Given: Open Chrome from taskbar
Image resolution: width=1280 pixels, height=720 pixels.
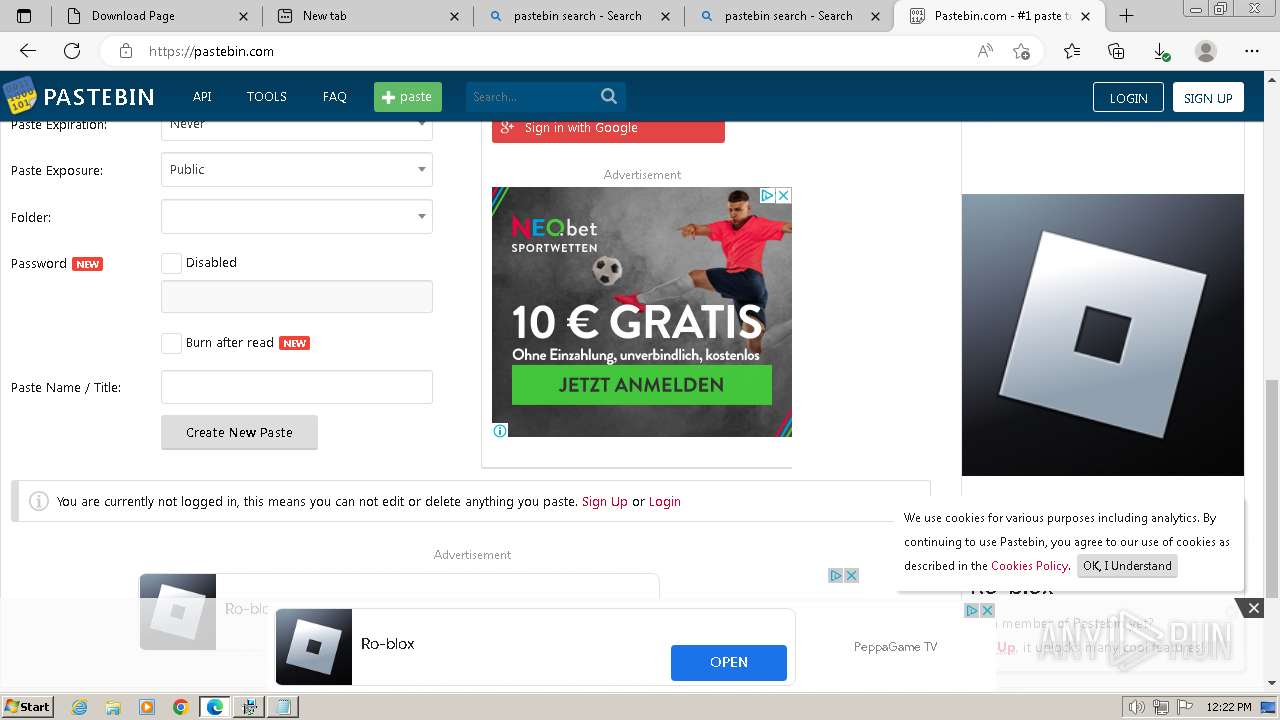Looking at the screenshot, I should 180,707.
